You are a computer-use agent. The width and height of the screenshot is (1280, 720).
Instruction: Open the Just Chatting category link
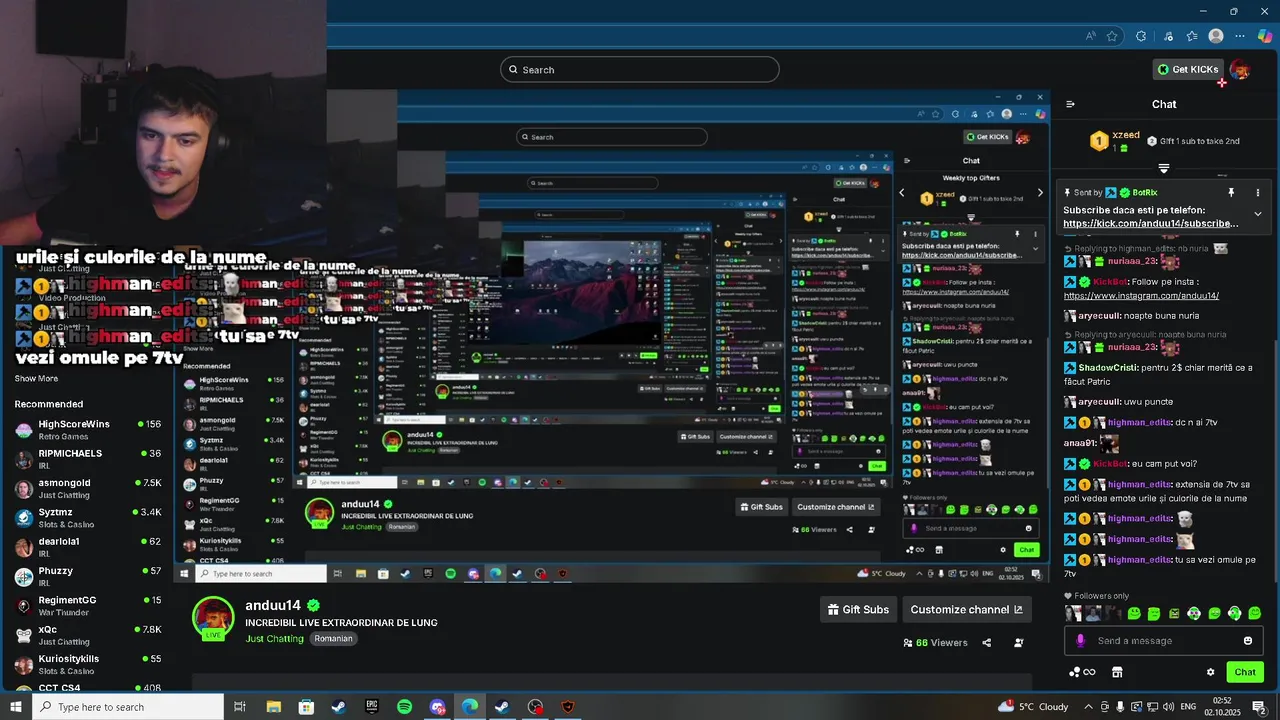tap(274, 639)
